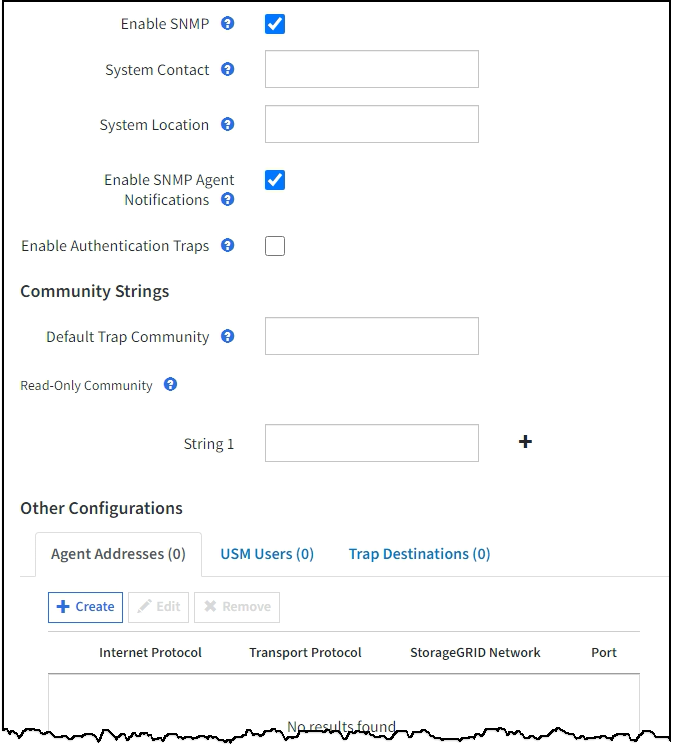Click the Internet Protocol column header
Image resolution: width=673 pixels, height=750 pixels.
coord(150,653)
